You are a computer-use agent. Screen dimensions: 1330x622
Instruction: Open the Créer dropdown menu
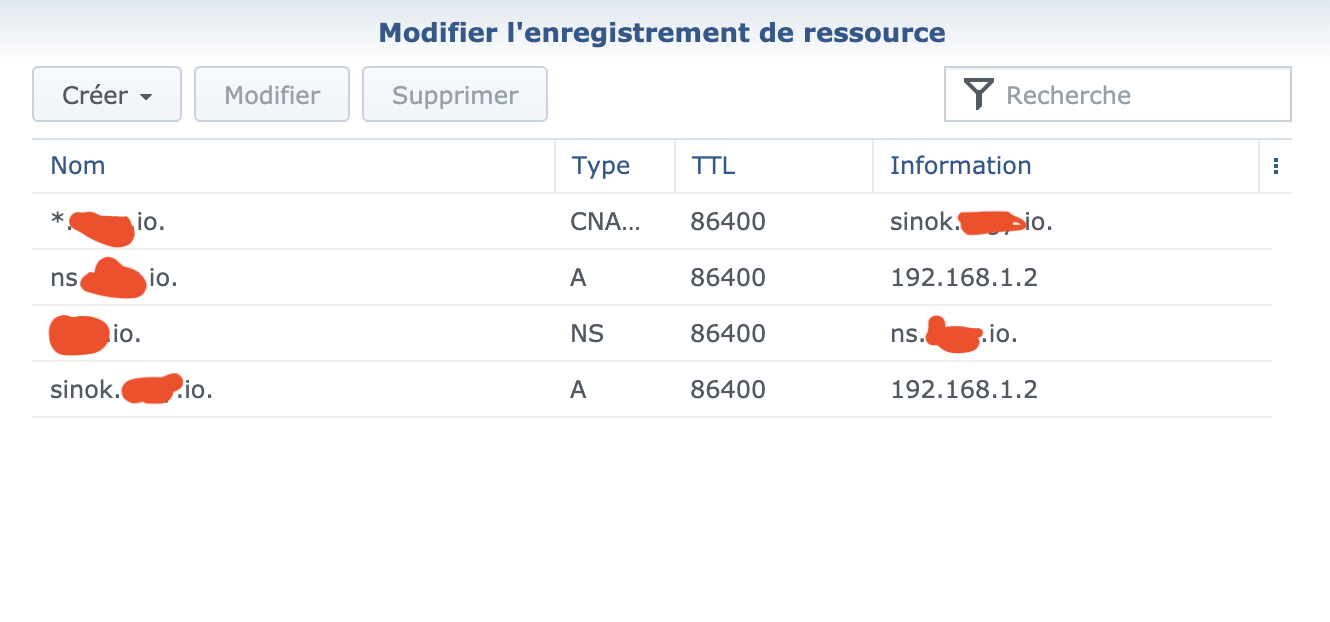(107, 95)
